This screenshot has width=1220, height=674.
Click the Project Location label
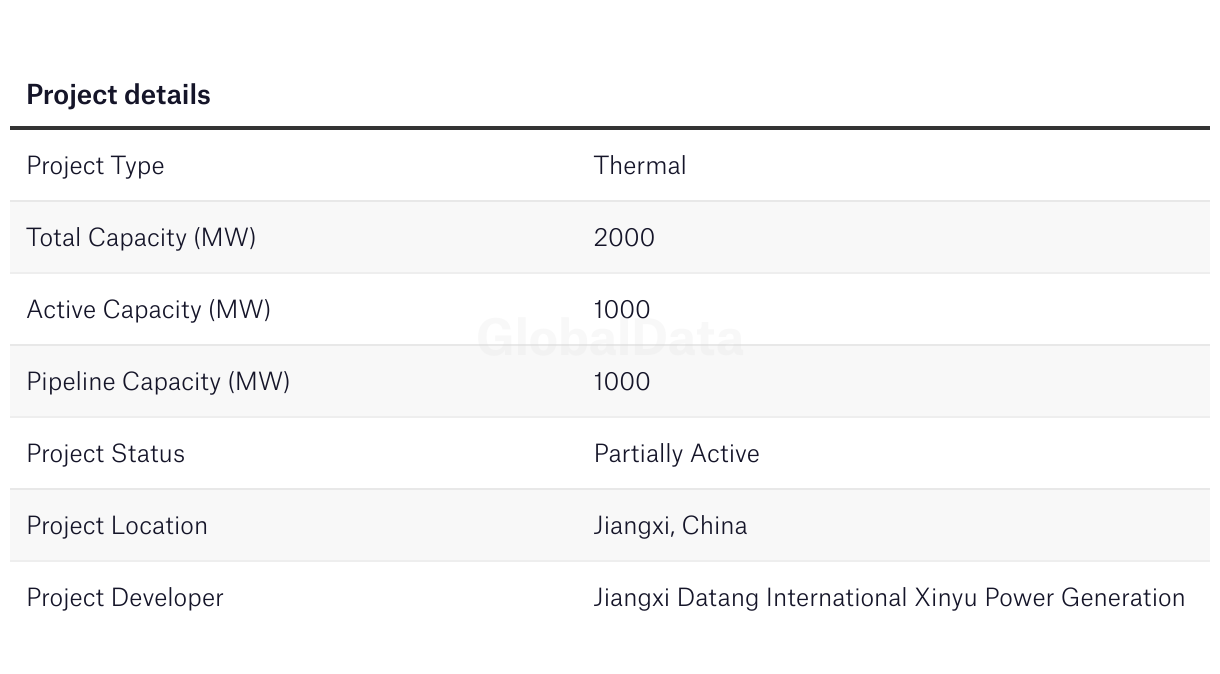tap(117, 525)
